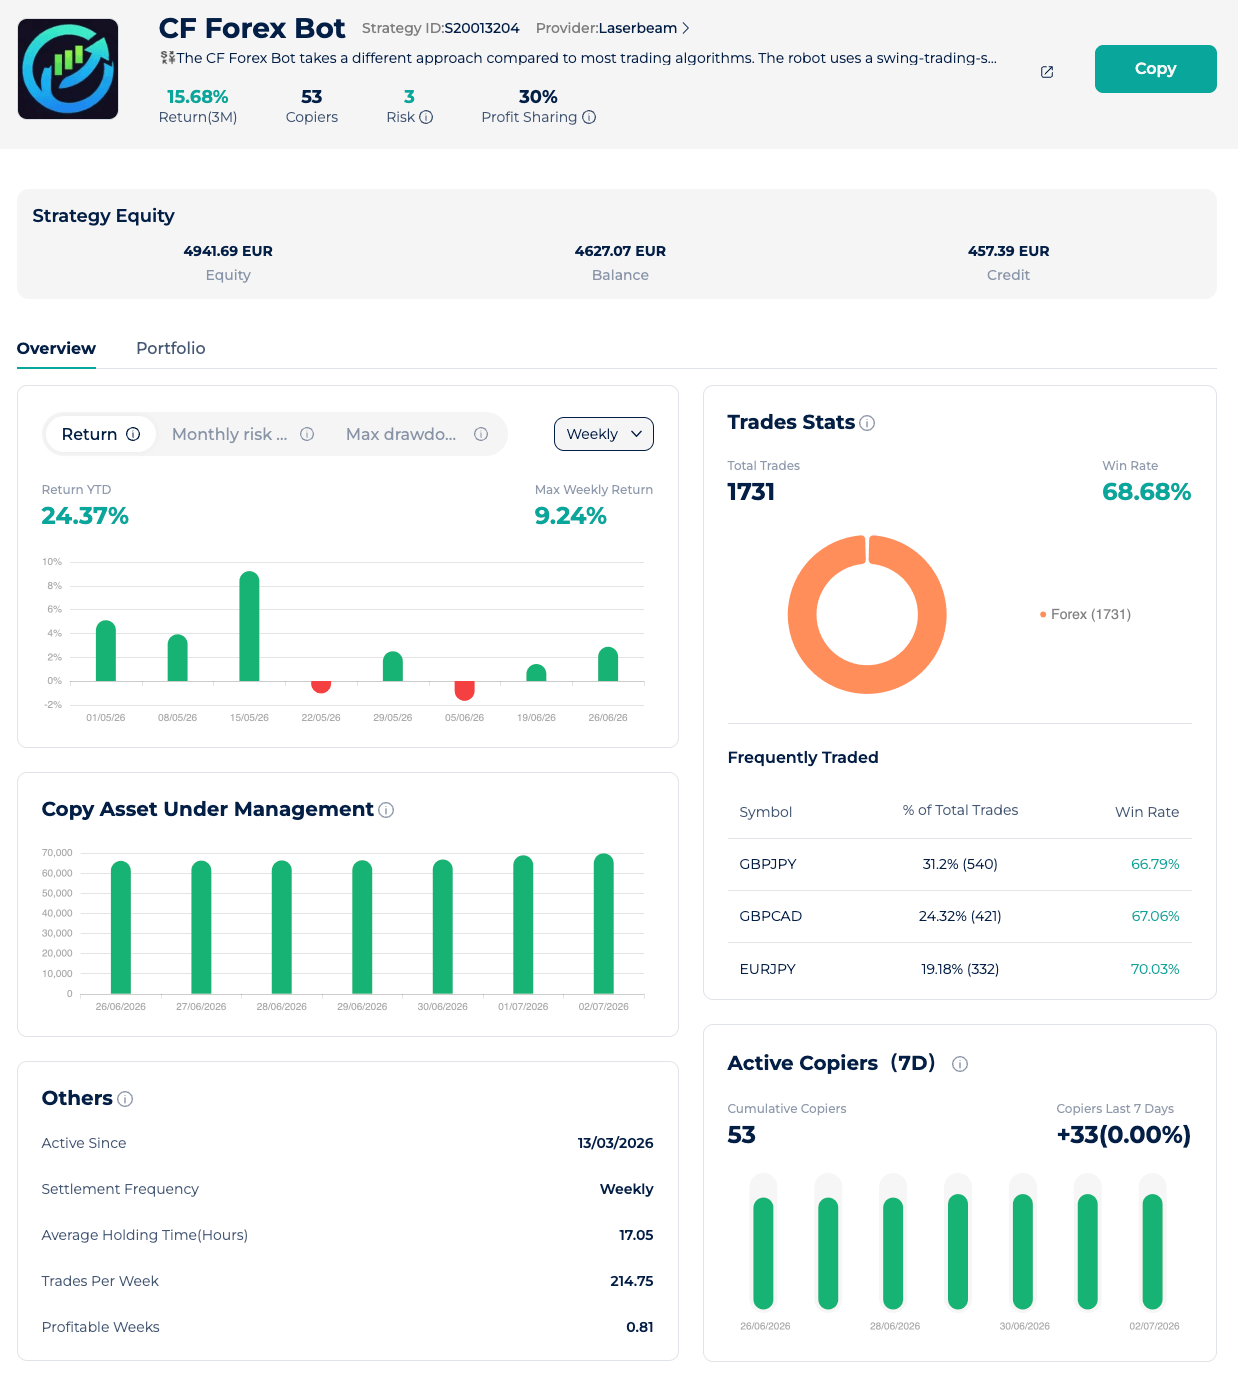This screenshot has width=1238, height=1382.
Task: Switch to the Overview tab
Action: pyautogui.click(x=56, y=348)
